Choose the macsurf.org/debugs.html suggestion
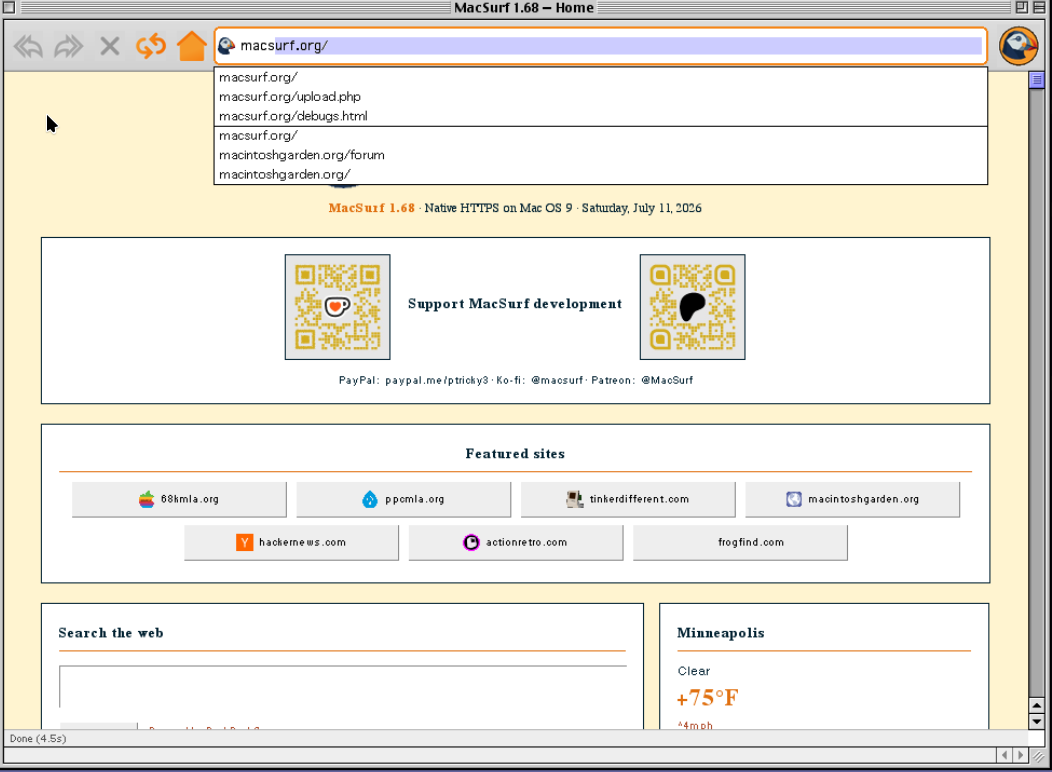Viewport: 1052px width, 772px height. coord(600,116)
